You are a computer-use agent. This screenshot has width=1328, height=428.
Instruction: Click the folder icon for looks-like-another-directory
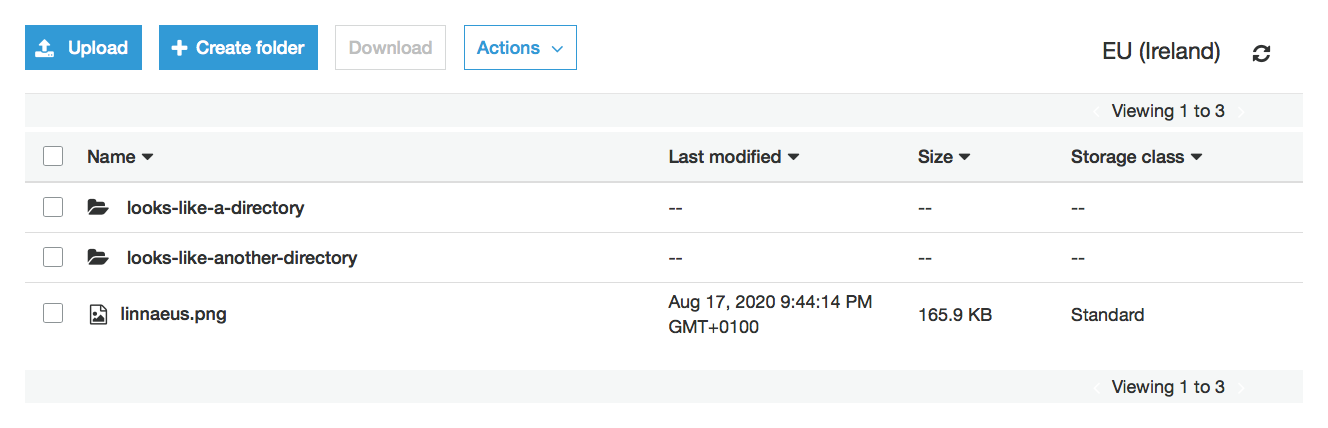click(97, 258)
